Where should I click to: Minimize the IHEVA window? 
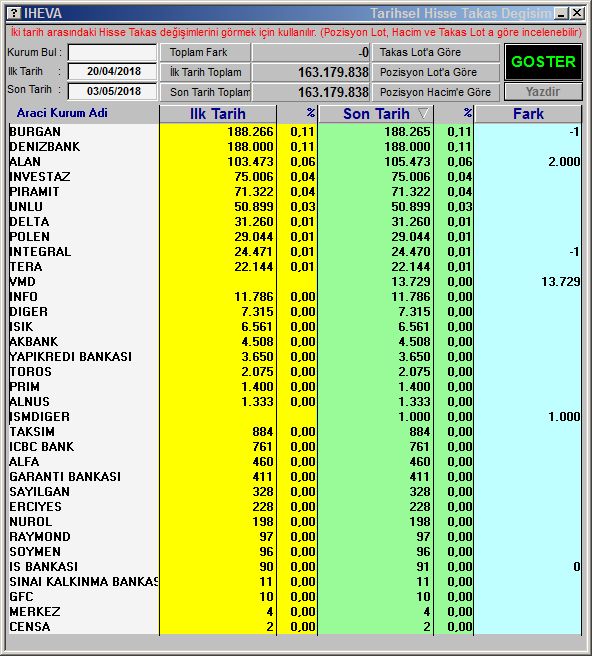[x=561, y=13]
